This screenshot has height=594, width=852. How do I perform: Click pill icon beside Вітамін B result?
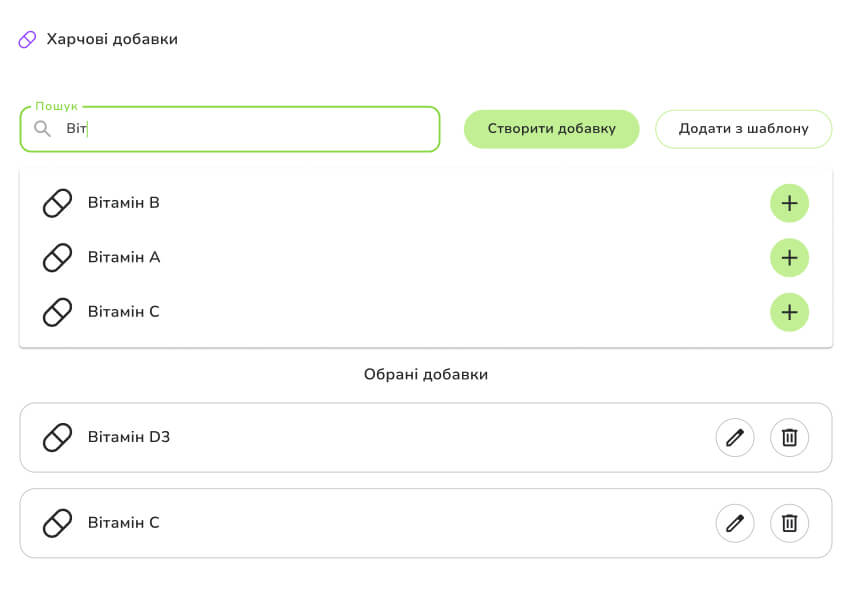coord(58,203)
